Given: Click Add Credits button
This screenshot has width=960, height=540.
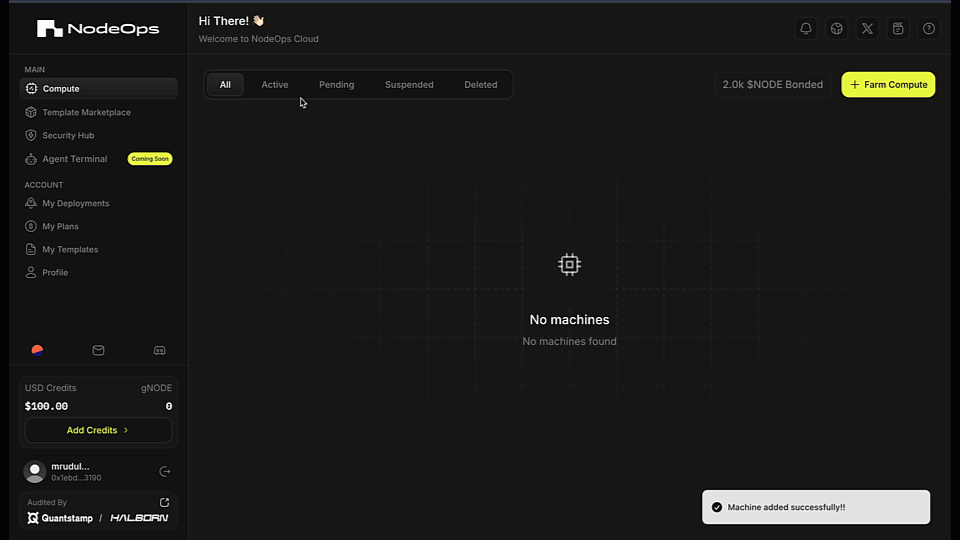Looking at the screenshot, I should (x=98, y=430).
